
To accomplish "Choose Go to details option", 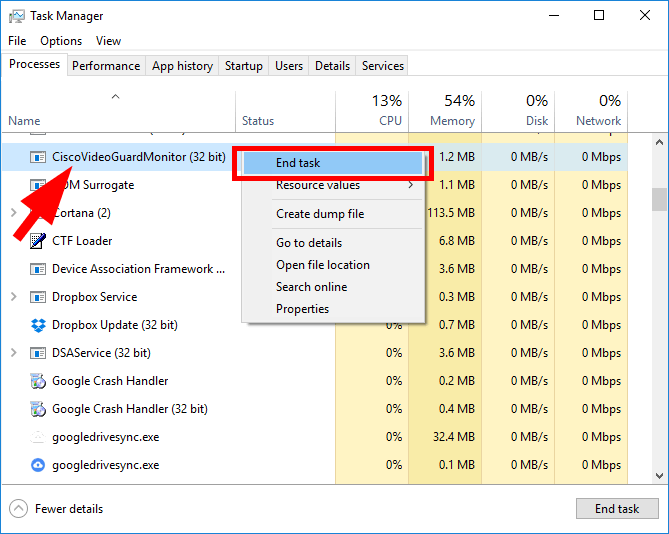I will 333,243.
